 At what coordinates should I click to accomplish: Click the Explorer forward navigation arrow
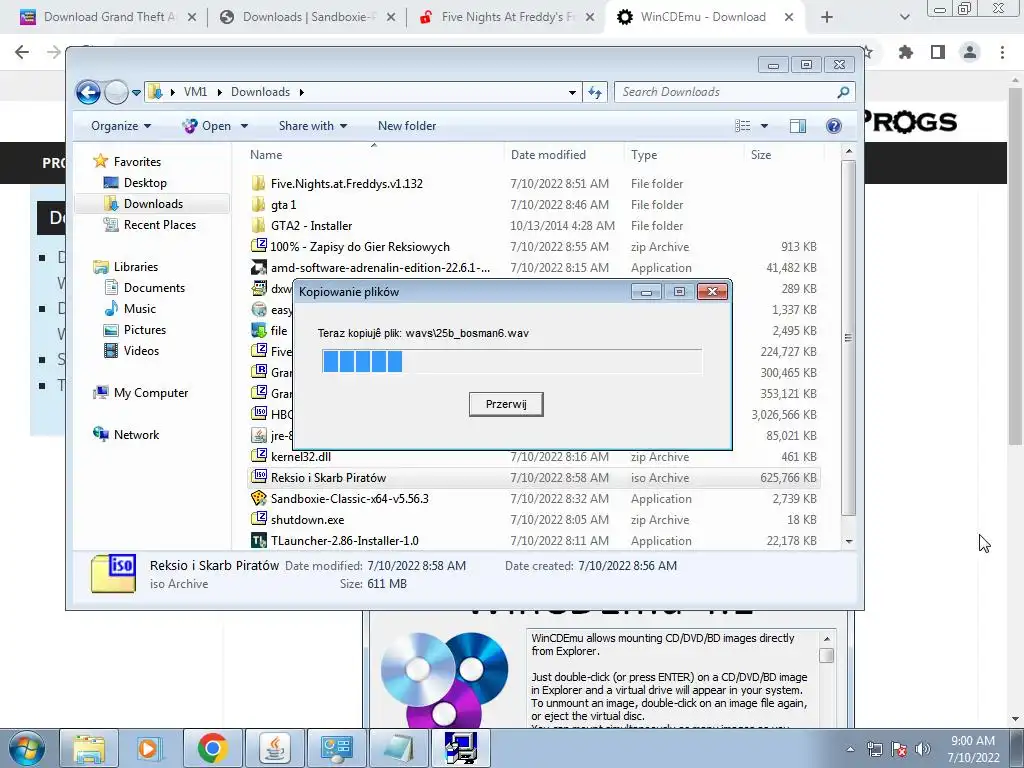pos(116,92)
